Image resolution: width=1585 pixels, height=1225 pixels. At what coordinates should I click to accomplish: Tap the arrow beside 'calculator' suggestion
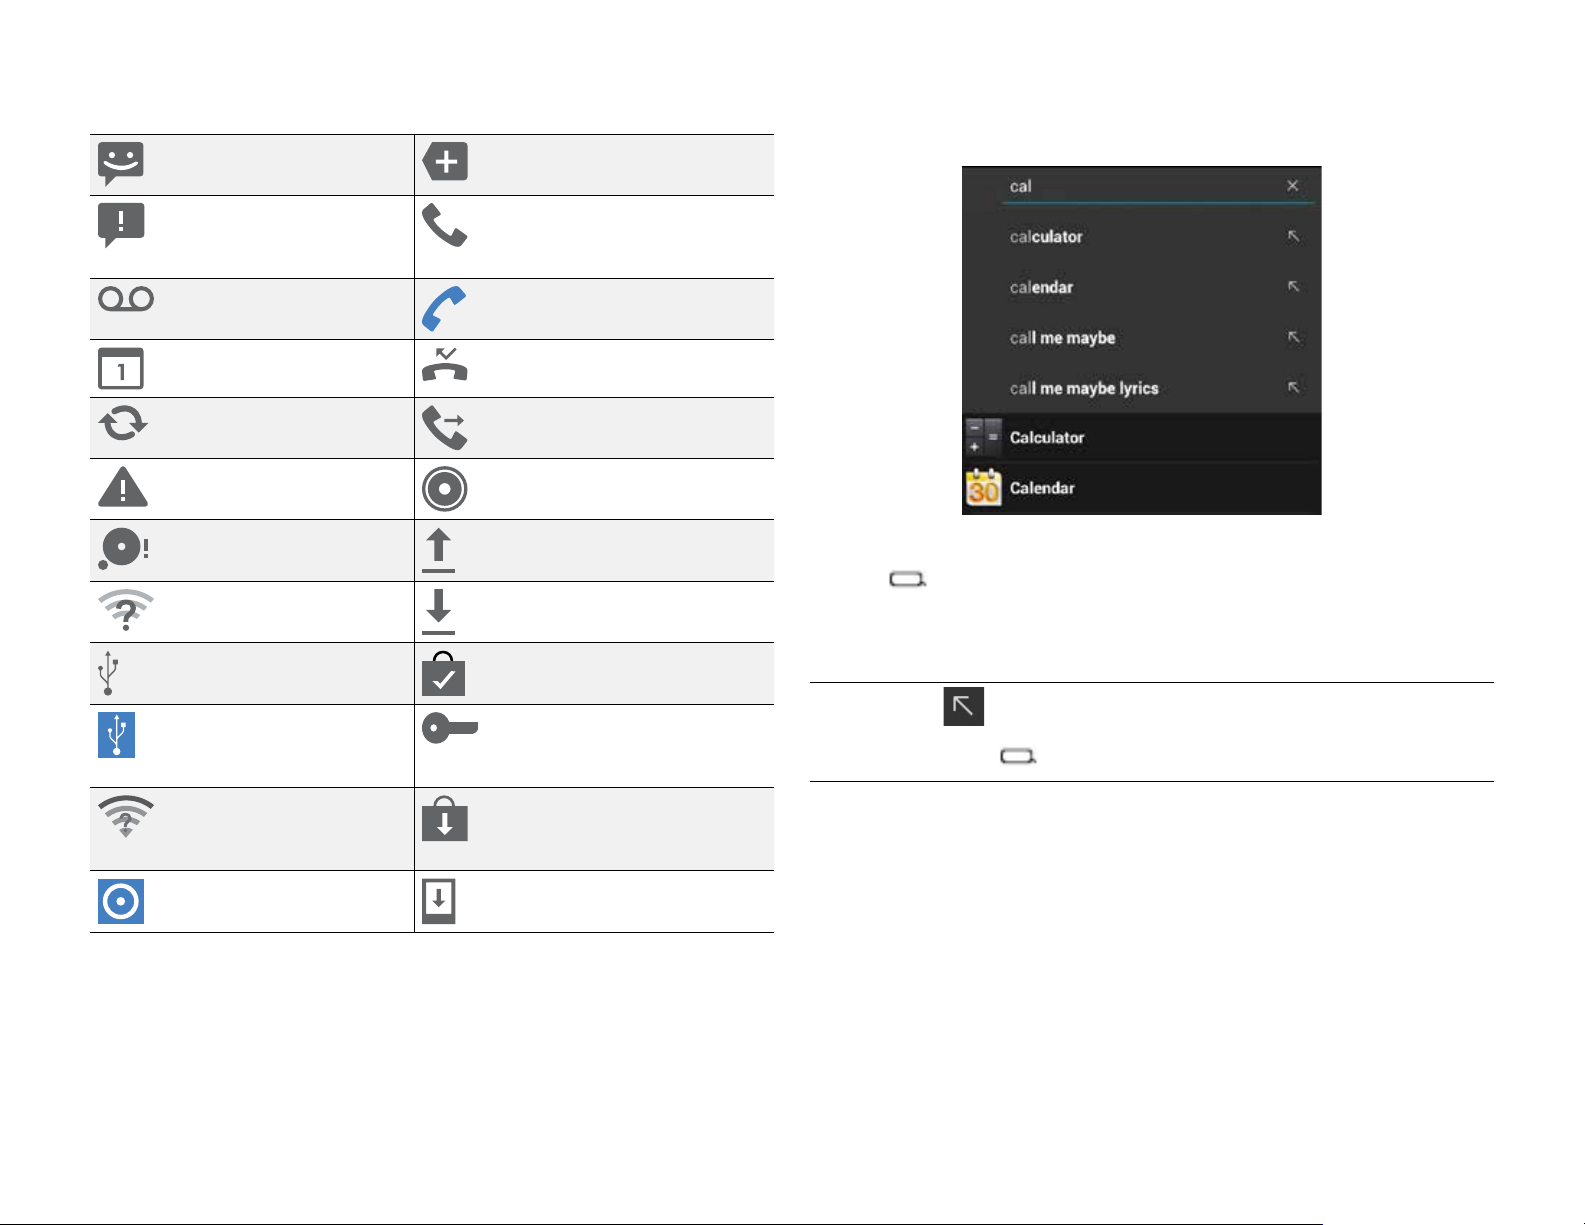click(1293, 236)
